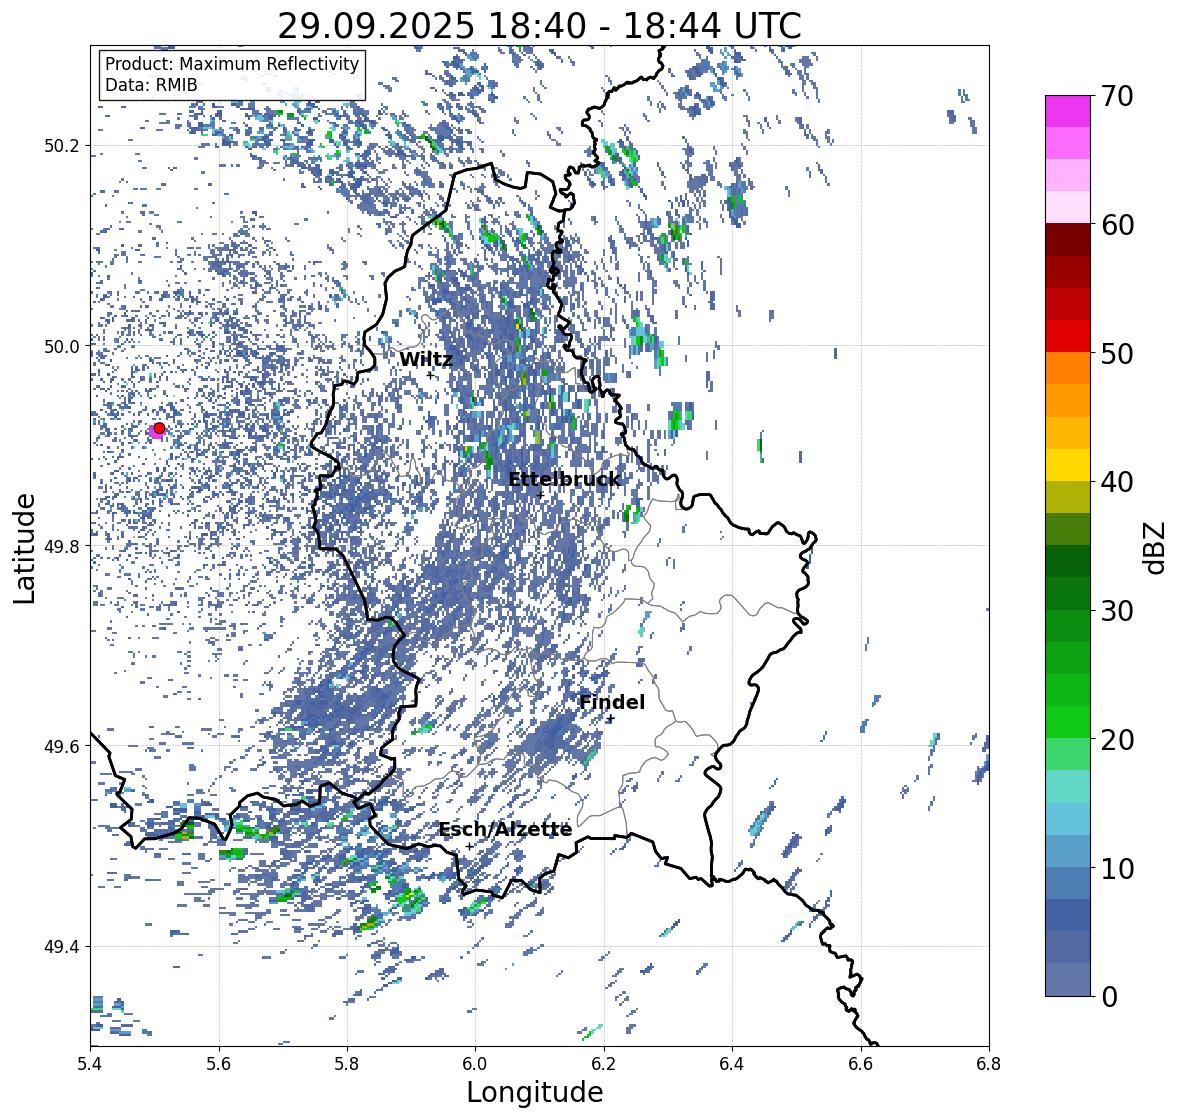
Task: Select the Wiltz city label
Action: click(x=426, y=359)
